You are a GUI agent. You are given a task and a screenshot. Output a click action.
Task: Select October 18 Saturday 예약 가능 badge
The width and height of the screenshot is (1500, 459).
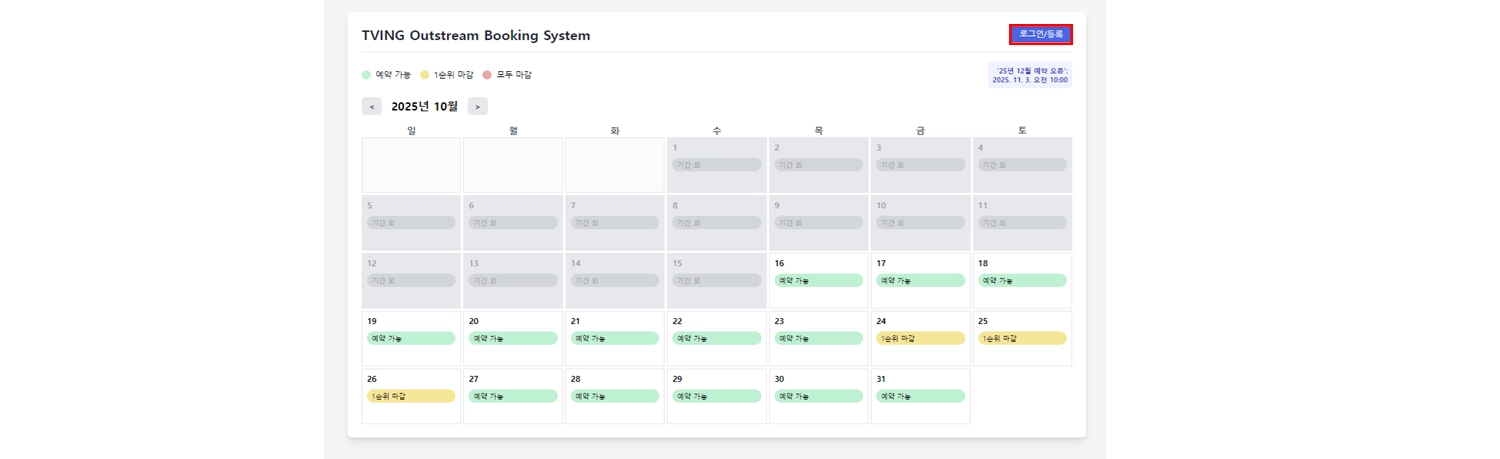(1022, 281)
